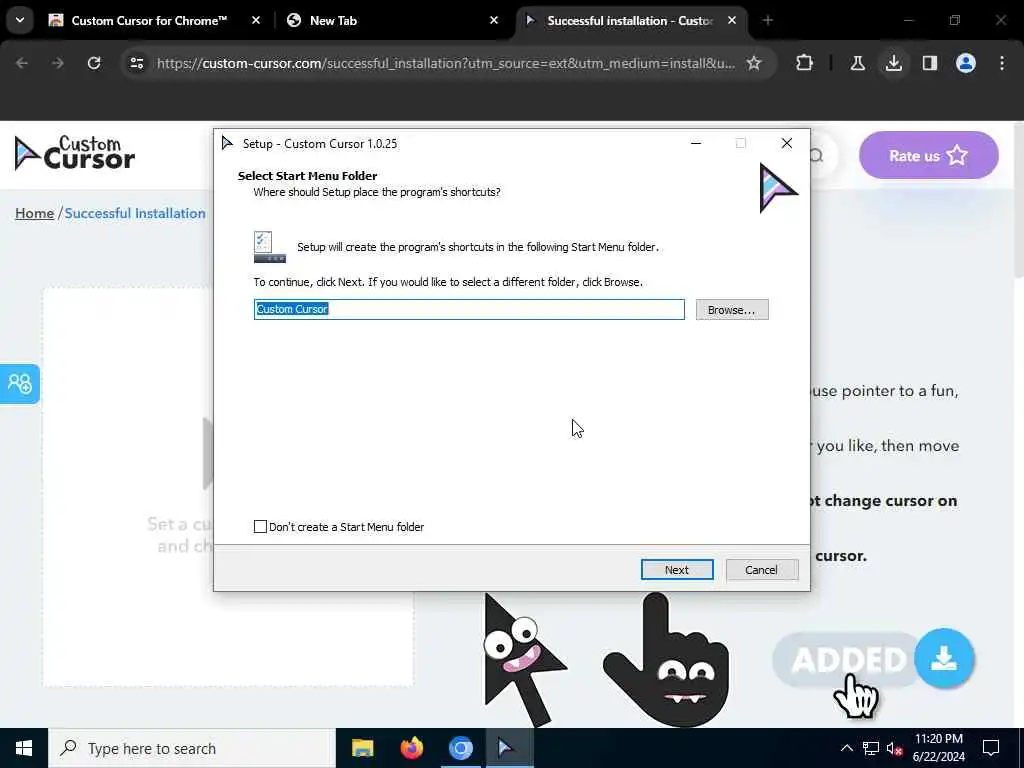This screenshot has width=1024, height=768.
Task: Open the Extensions puzzle icon
Action: [x=805, y=63]
